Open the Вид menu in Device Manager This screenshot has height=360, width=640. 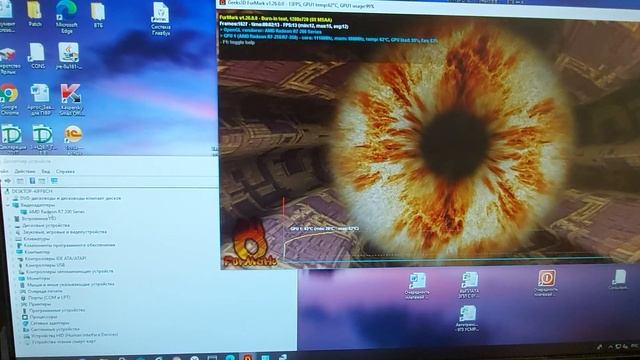tap(46, 171)
